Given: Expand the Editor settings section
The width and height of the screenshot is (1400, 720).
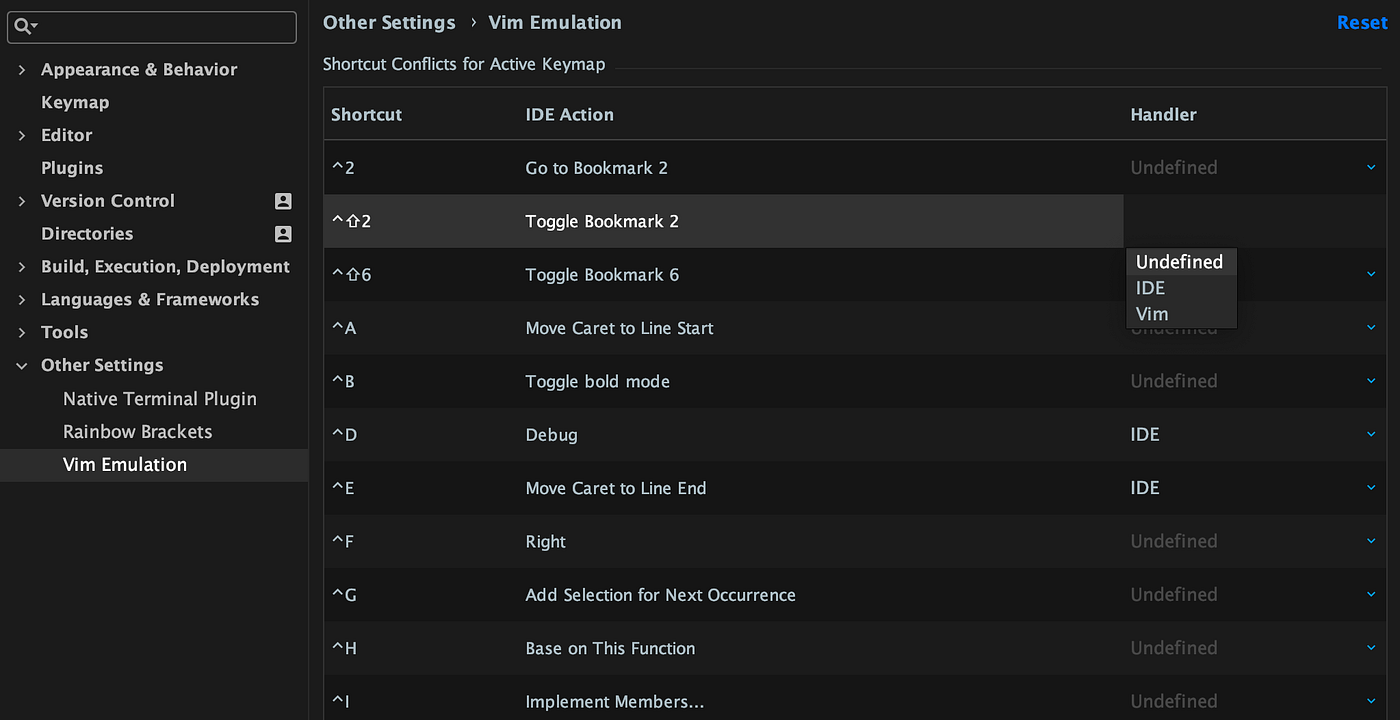Looking at the screenshot, I should pos(22,135).
